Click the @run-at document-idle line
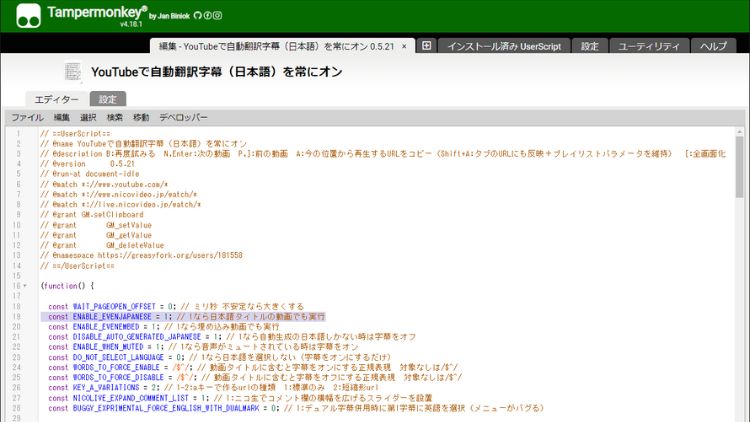750x422 pixels. 90,174
